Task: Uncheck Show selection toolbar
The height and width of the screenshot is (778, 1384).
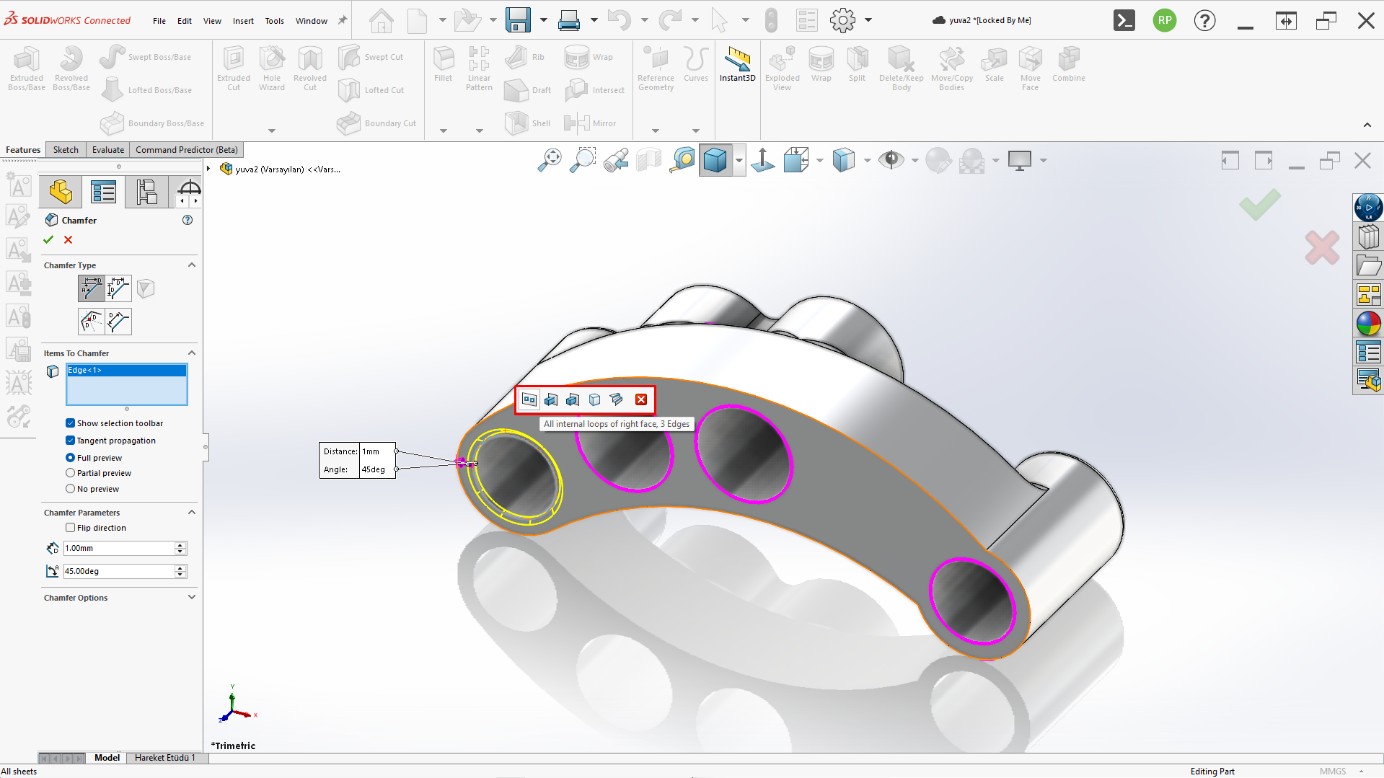Action: tap(70, 423)
